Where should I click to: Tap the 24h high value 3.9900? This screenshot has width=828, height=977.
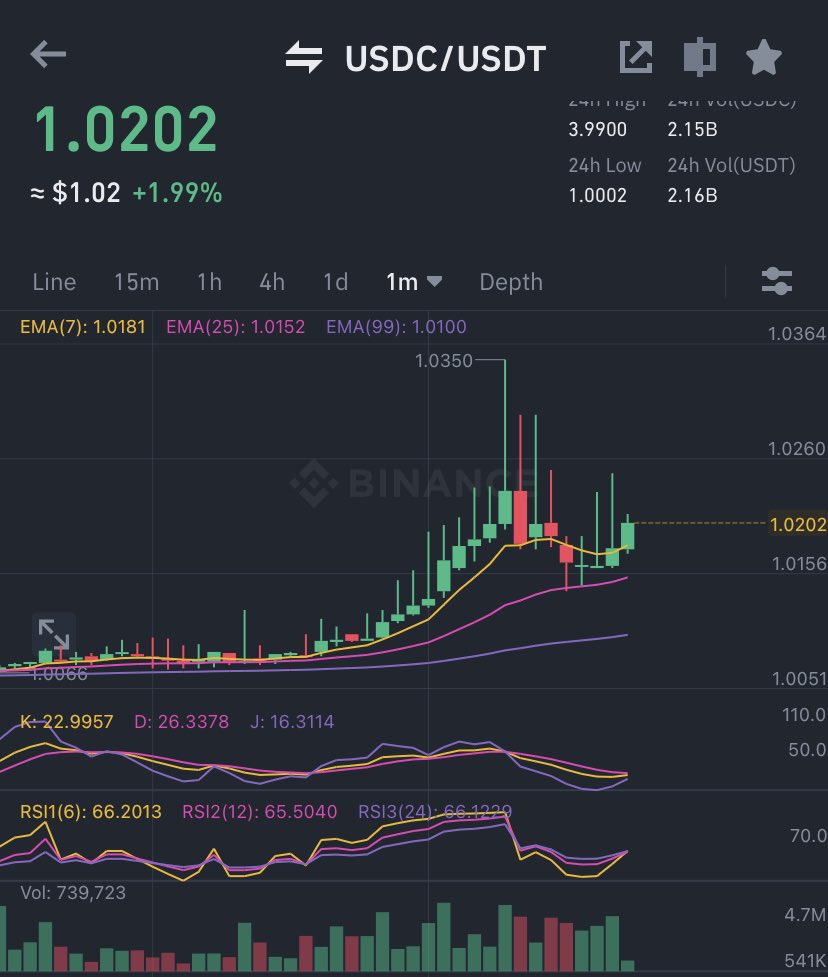pos(597,130)
